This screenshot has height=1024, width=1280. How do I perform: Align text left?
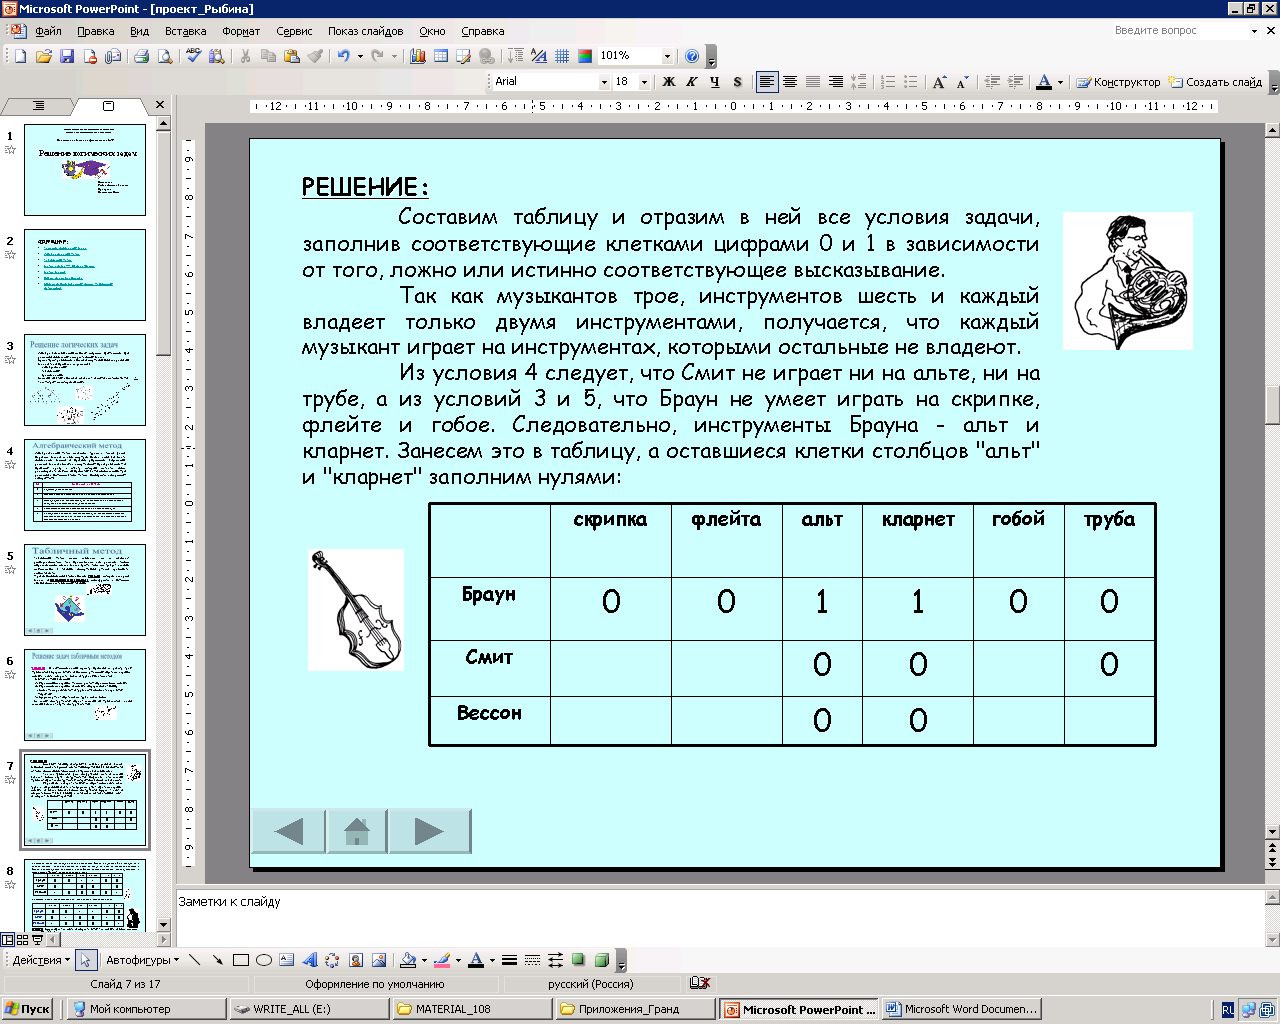767,82
